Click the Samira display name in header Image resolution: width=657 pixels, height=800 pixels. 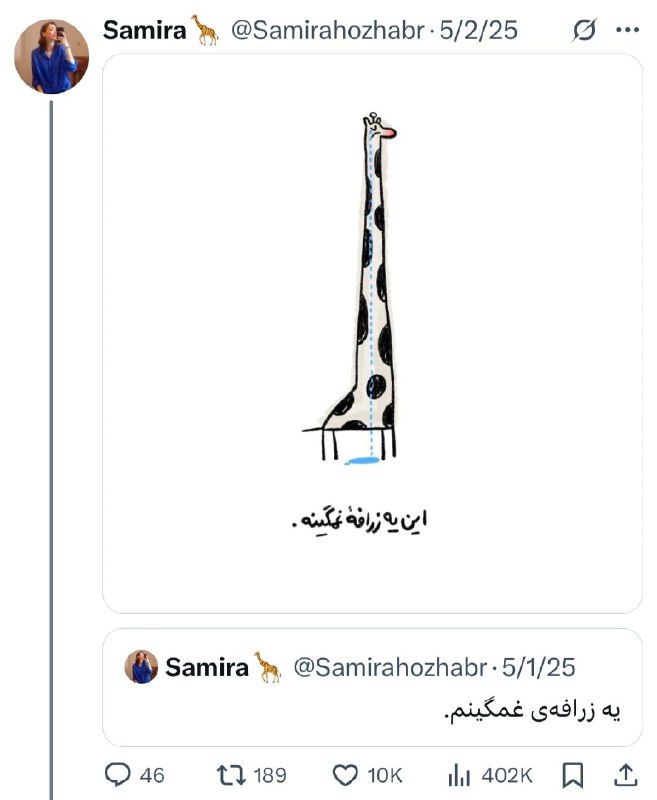(145, 30)
